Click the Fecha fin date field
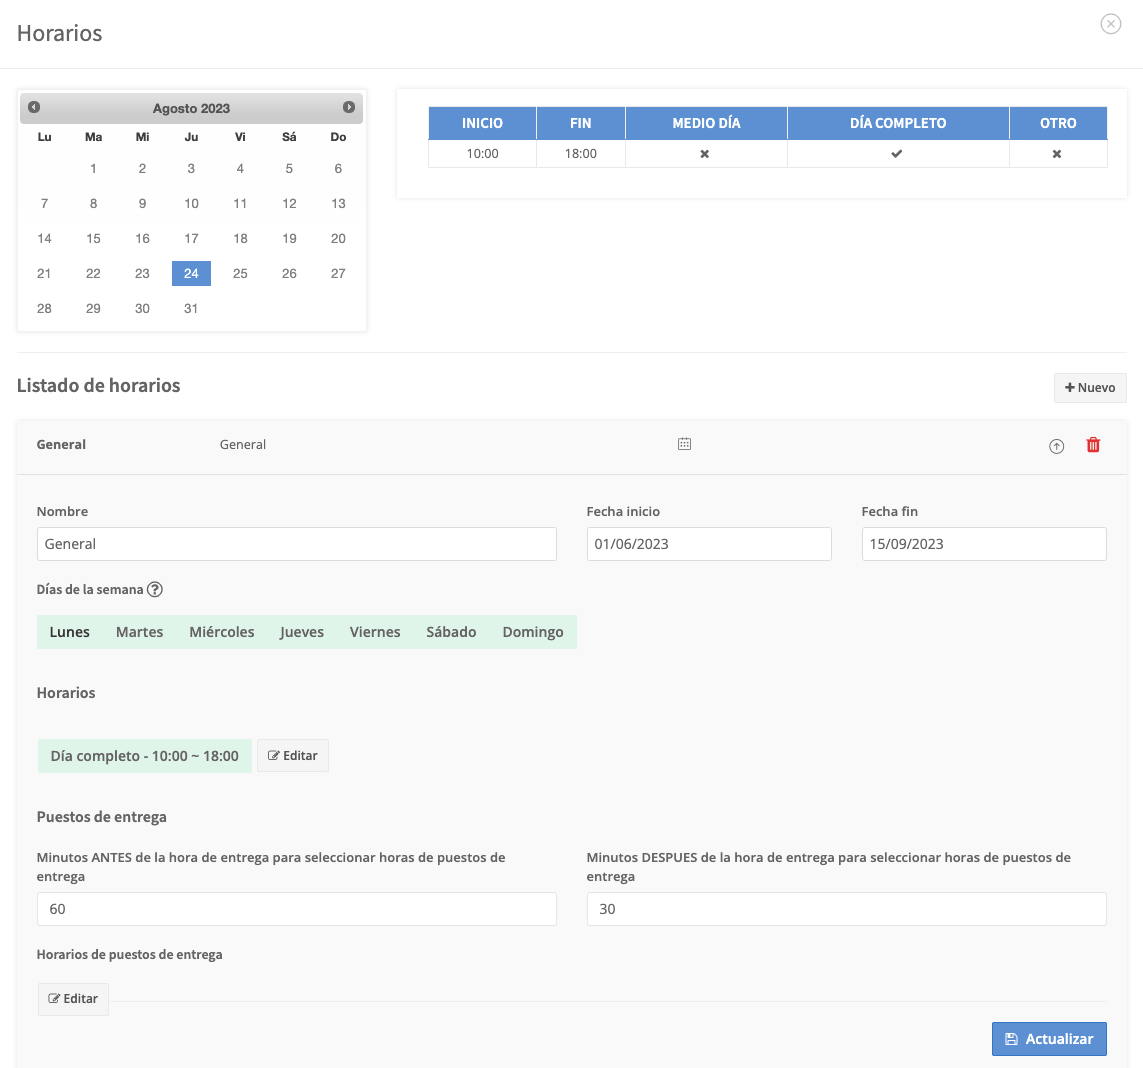Screen dimensions: 1143x1068 (984, 544)
